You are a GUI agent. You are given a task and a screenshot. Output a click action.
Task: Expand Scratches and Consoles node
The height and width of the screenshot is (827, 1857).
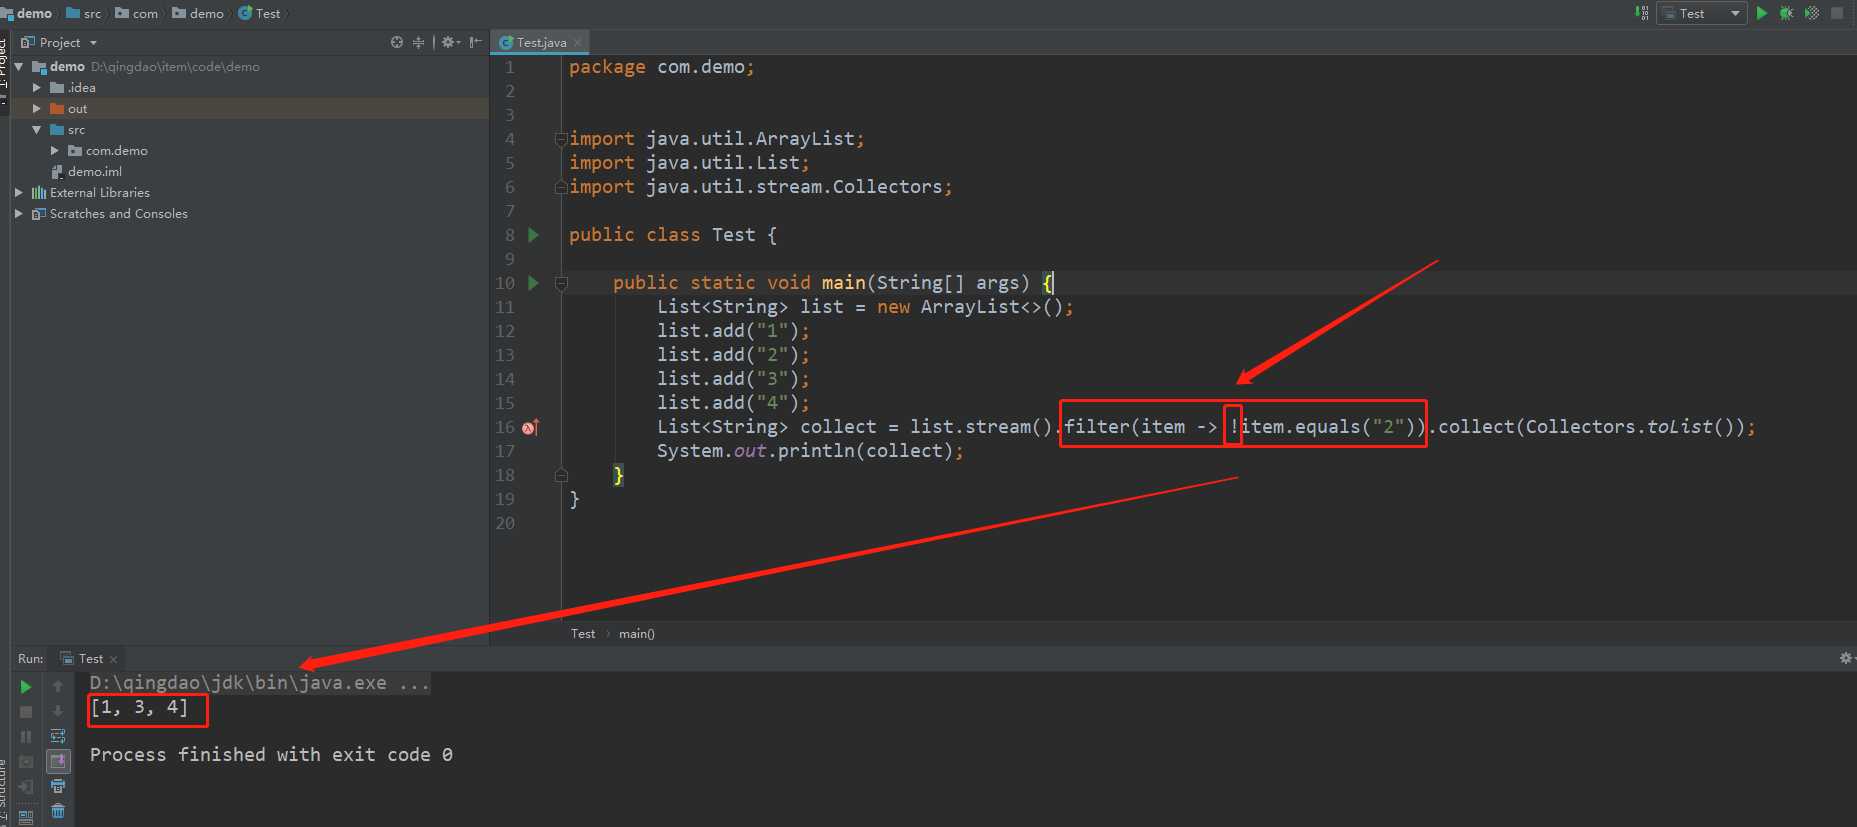19,214
